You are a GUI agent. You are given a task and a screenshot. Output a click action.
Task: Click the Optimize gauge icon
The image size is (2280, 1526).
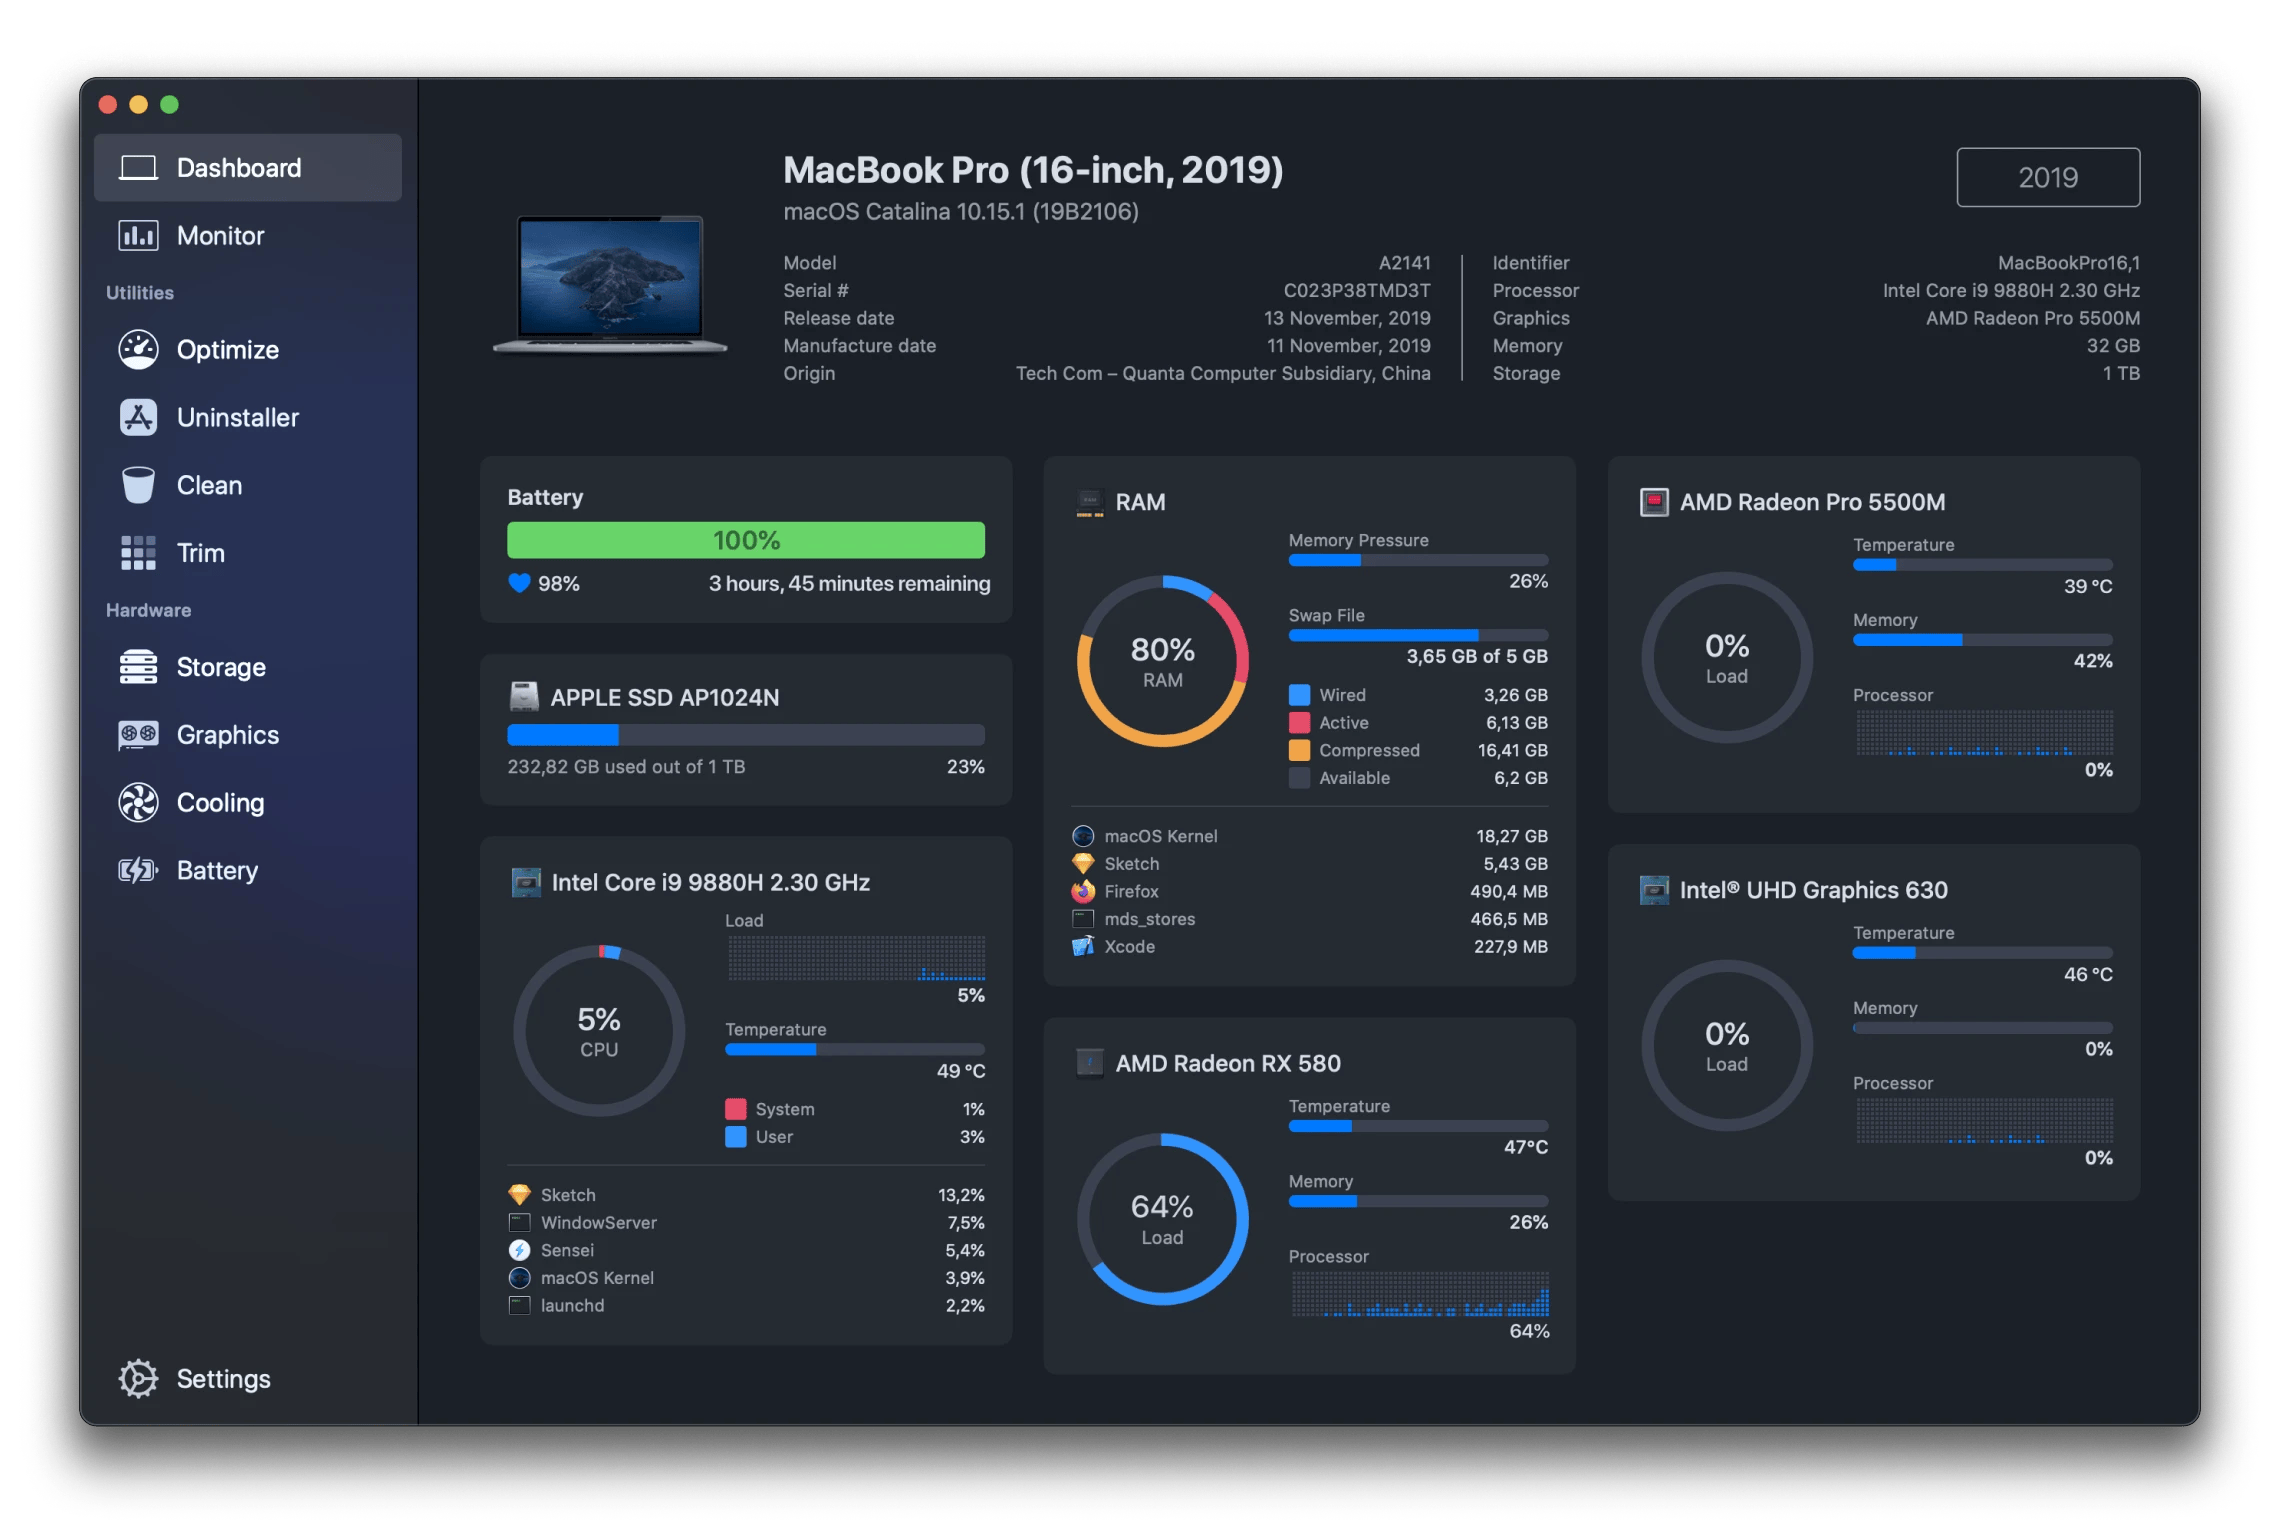tap(138, 350)
